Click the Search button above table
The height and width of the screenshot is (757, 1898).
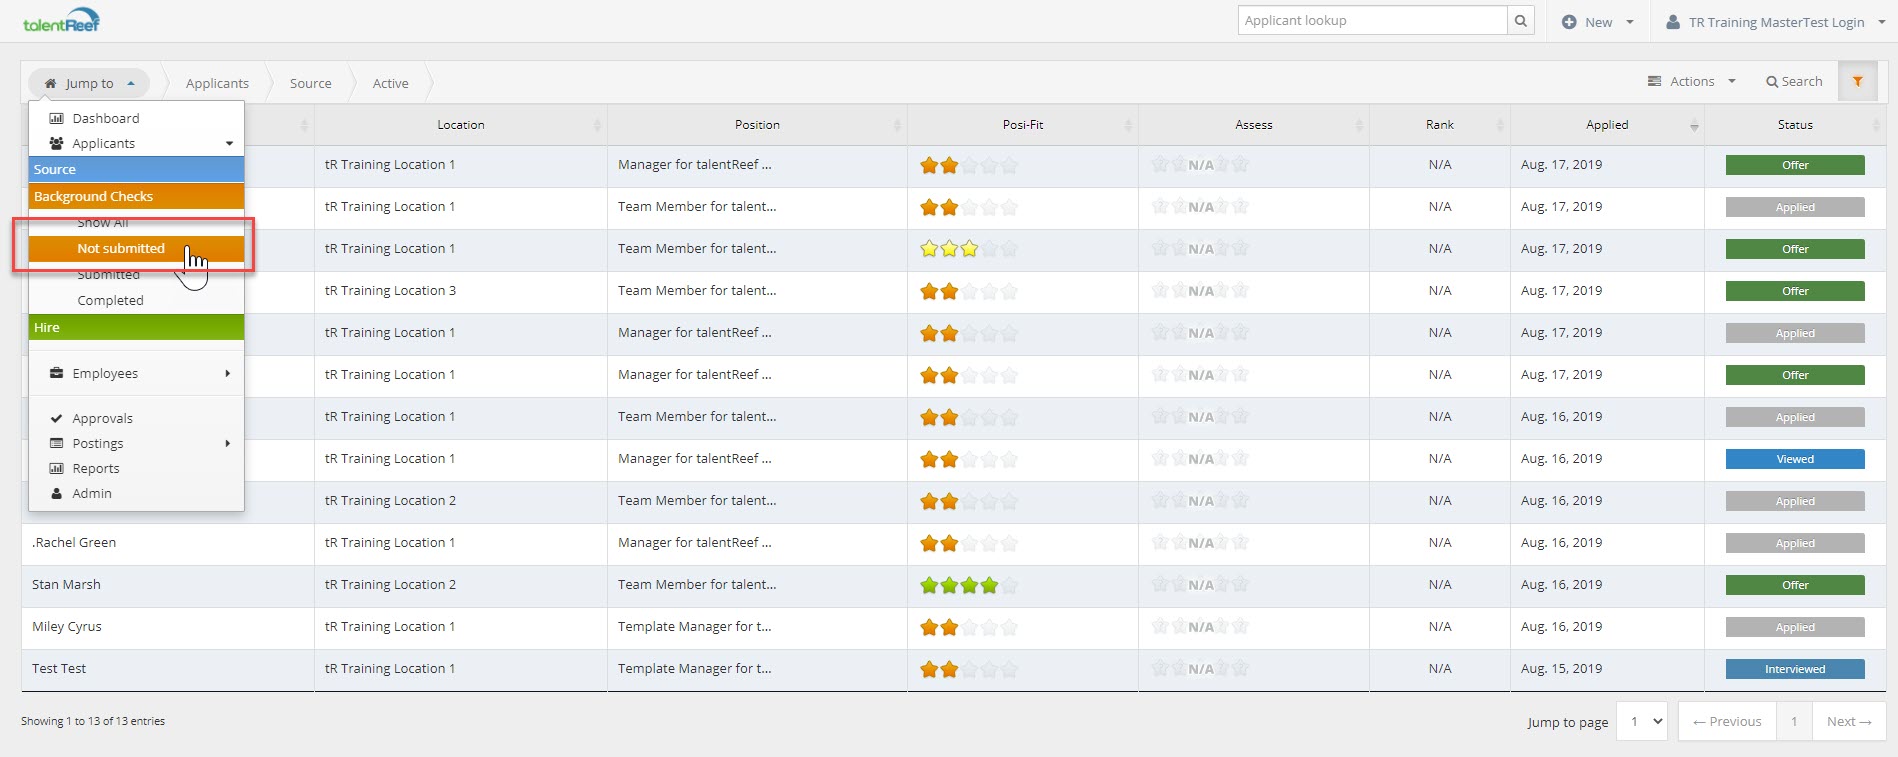[1794, 82]
